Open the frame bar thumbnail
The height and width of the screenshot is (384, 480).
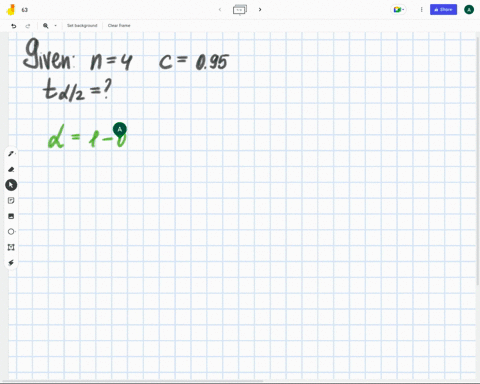pyautogui.click(x=240, y=10)
